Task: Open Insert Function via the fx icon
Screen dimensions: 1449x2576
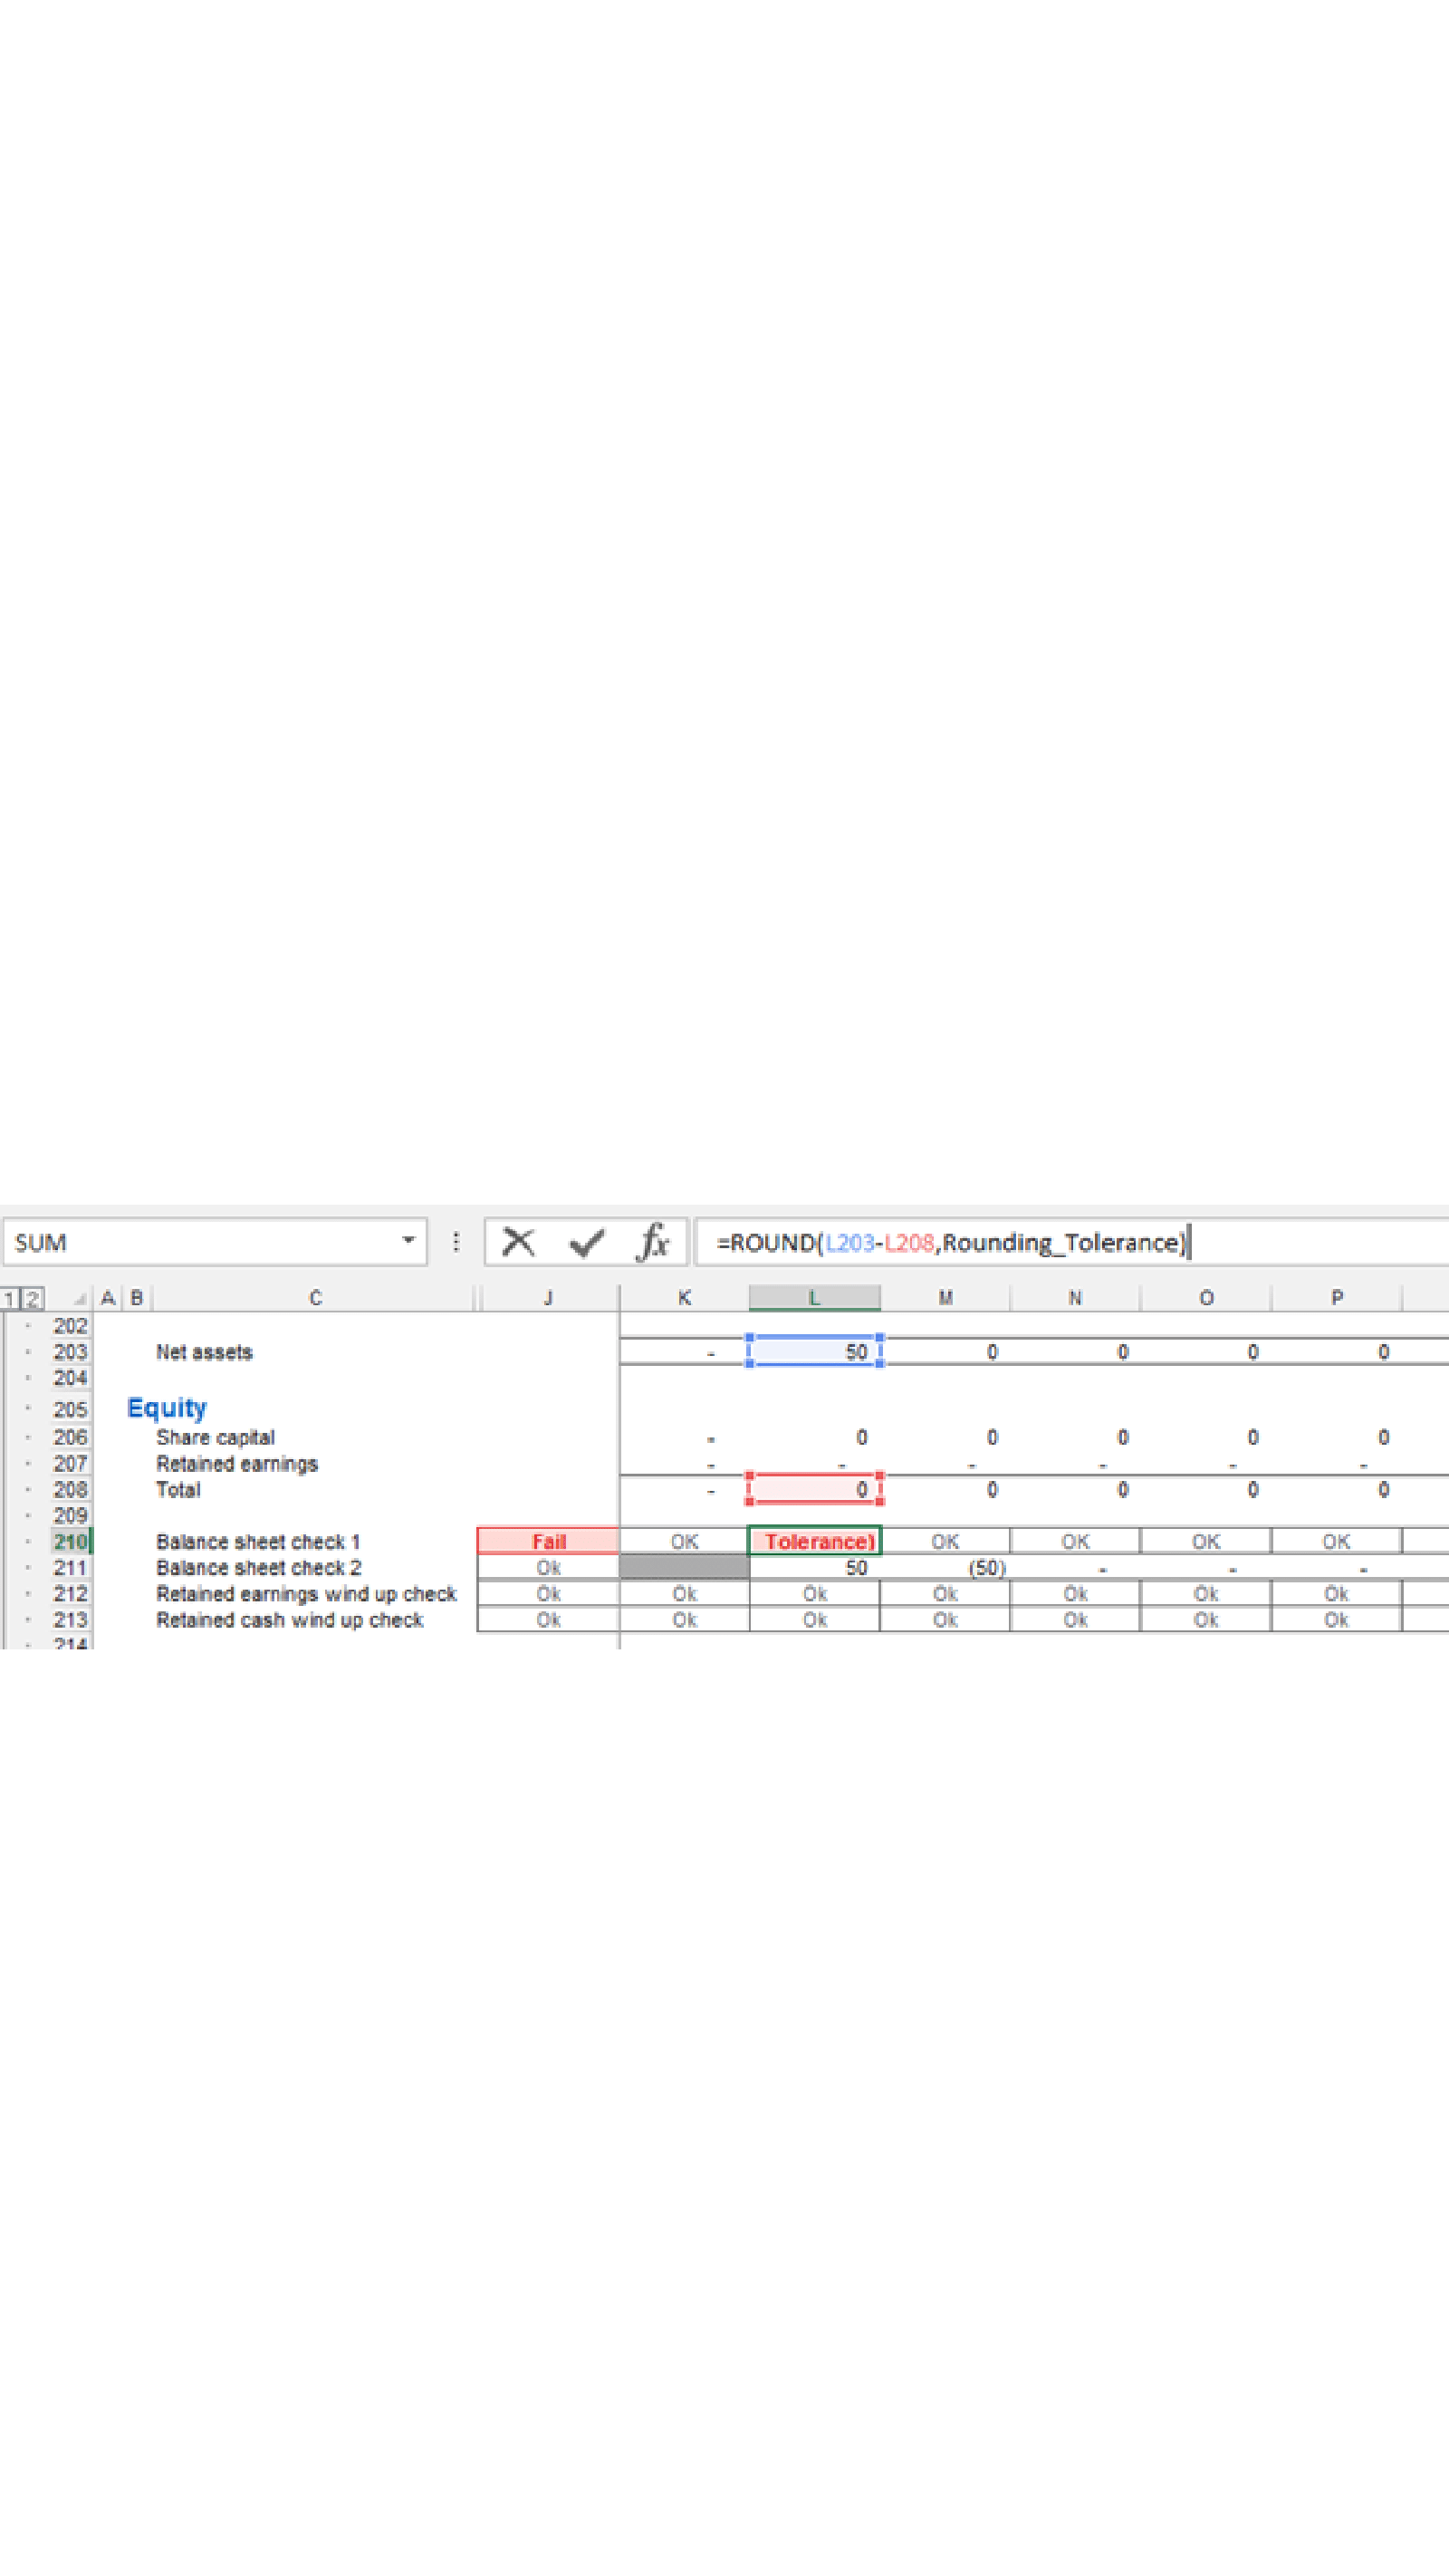Action: coord(653,1242)
